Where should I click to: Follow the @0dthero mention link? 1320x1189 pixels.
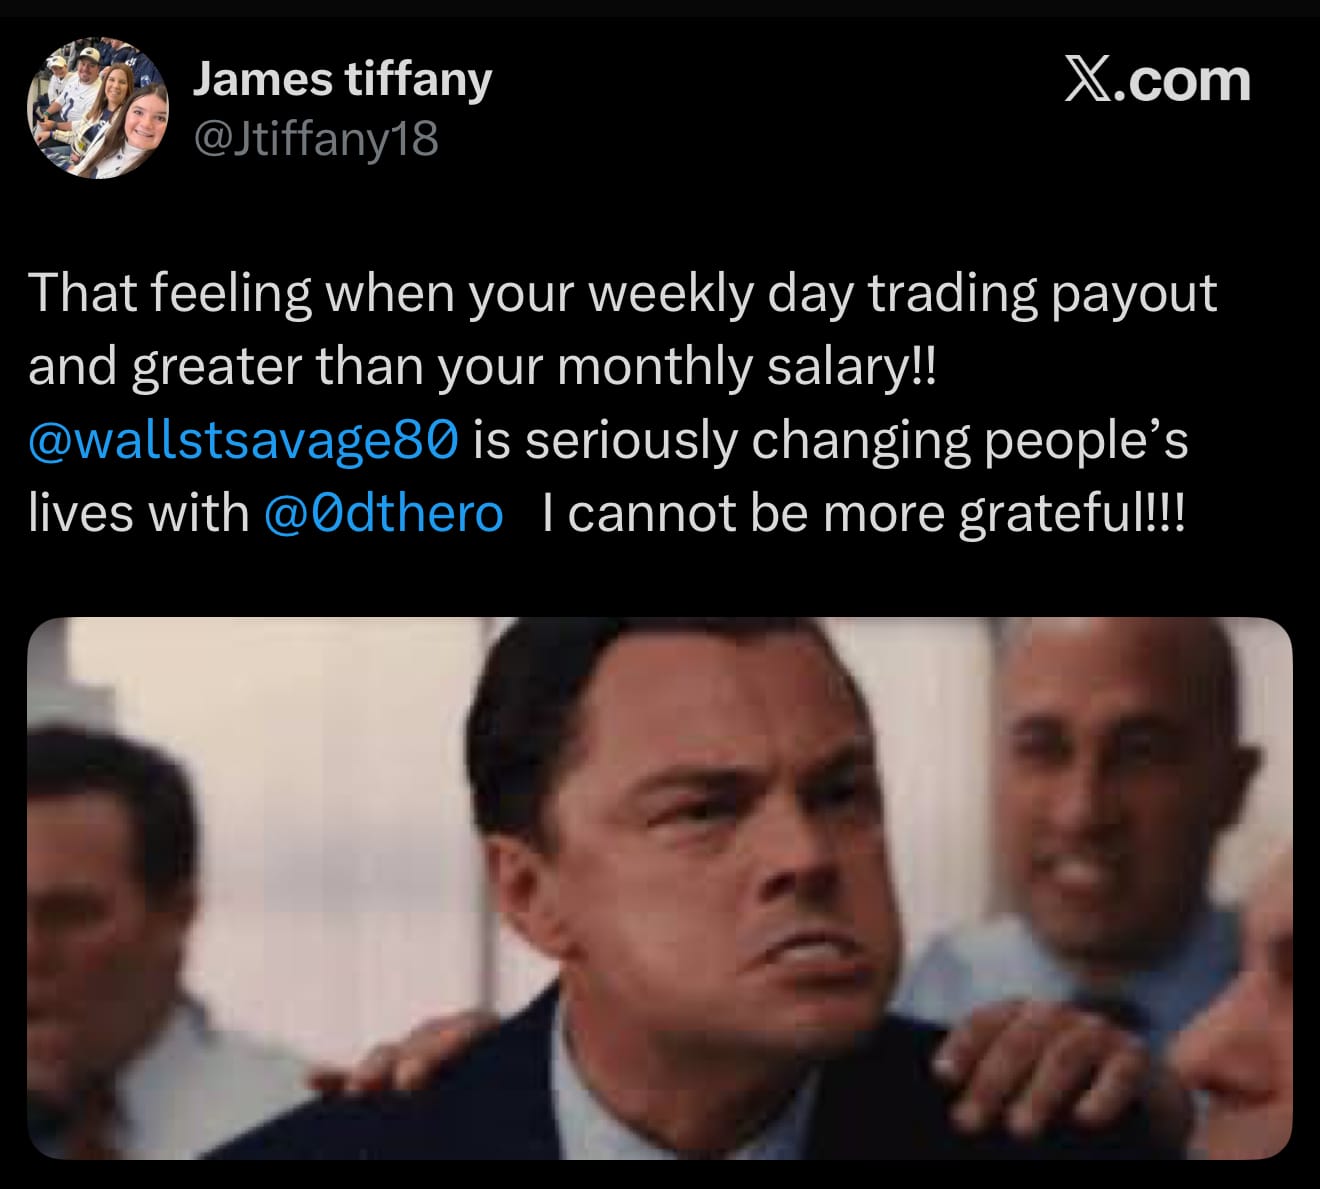click(384, 513)
